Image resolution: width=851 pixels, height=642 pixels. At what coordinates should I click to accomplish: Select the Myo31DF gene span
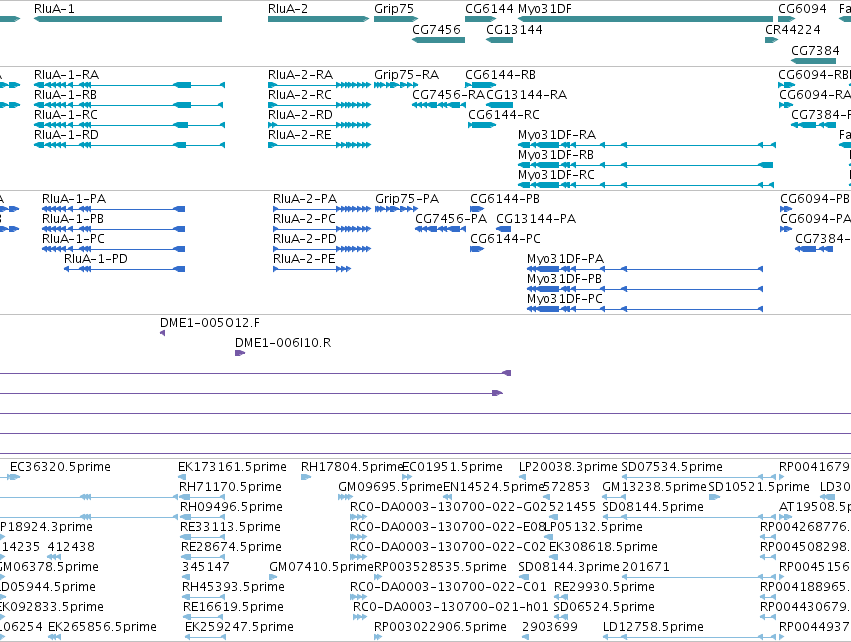pyautogui.click(x=645, y=19)
